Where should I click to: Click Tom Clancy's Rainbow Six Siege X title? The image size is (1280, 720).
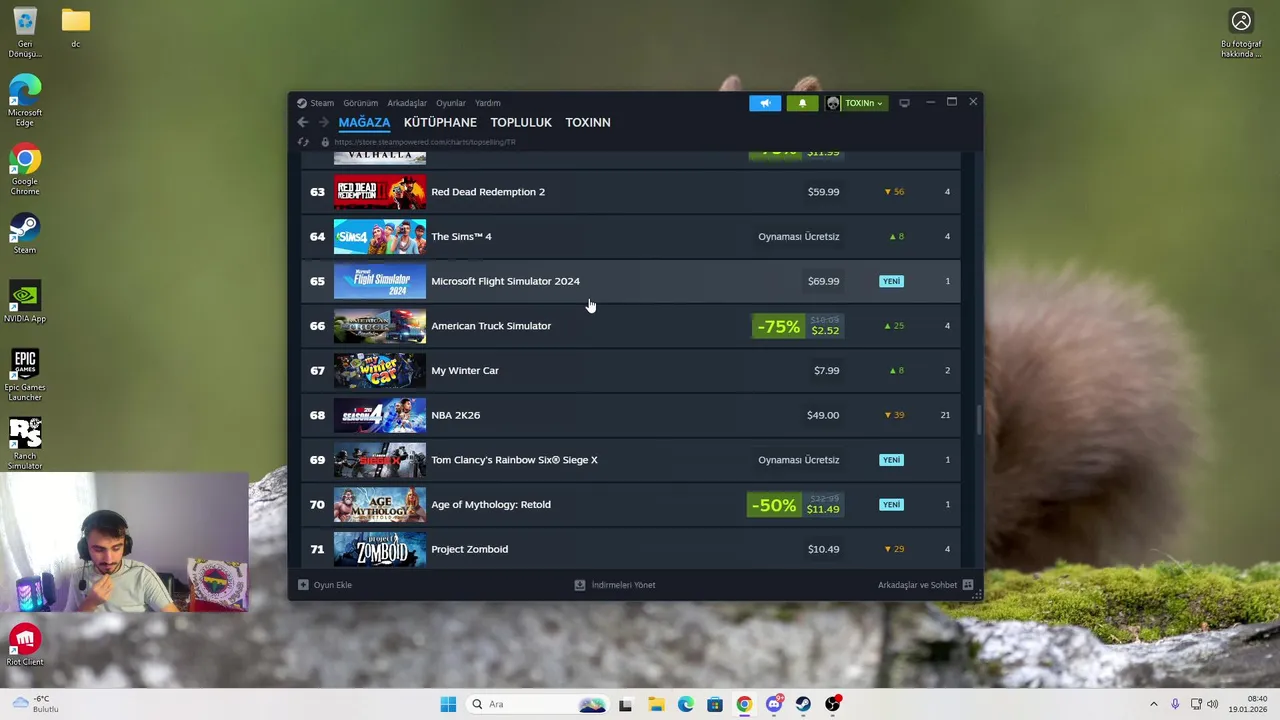coord(514,460)
